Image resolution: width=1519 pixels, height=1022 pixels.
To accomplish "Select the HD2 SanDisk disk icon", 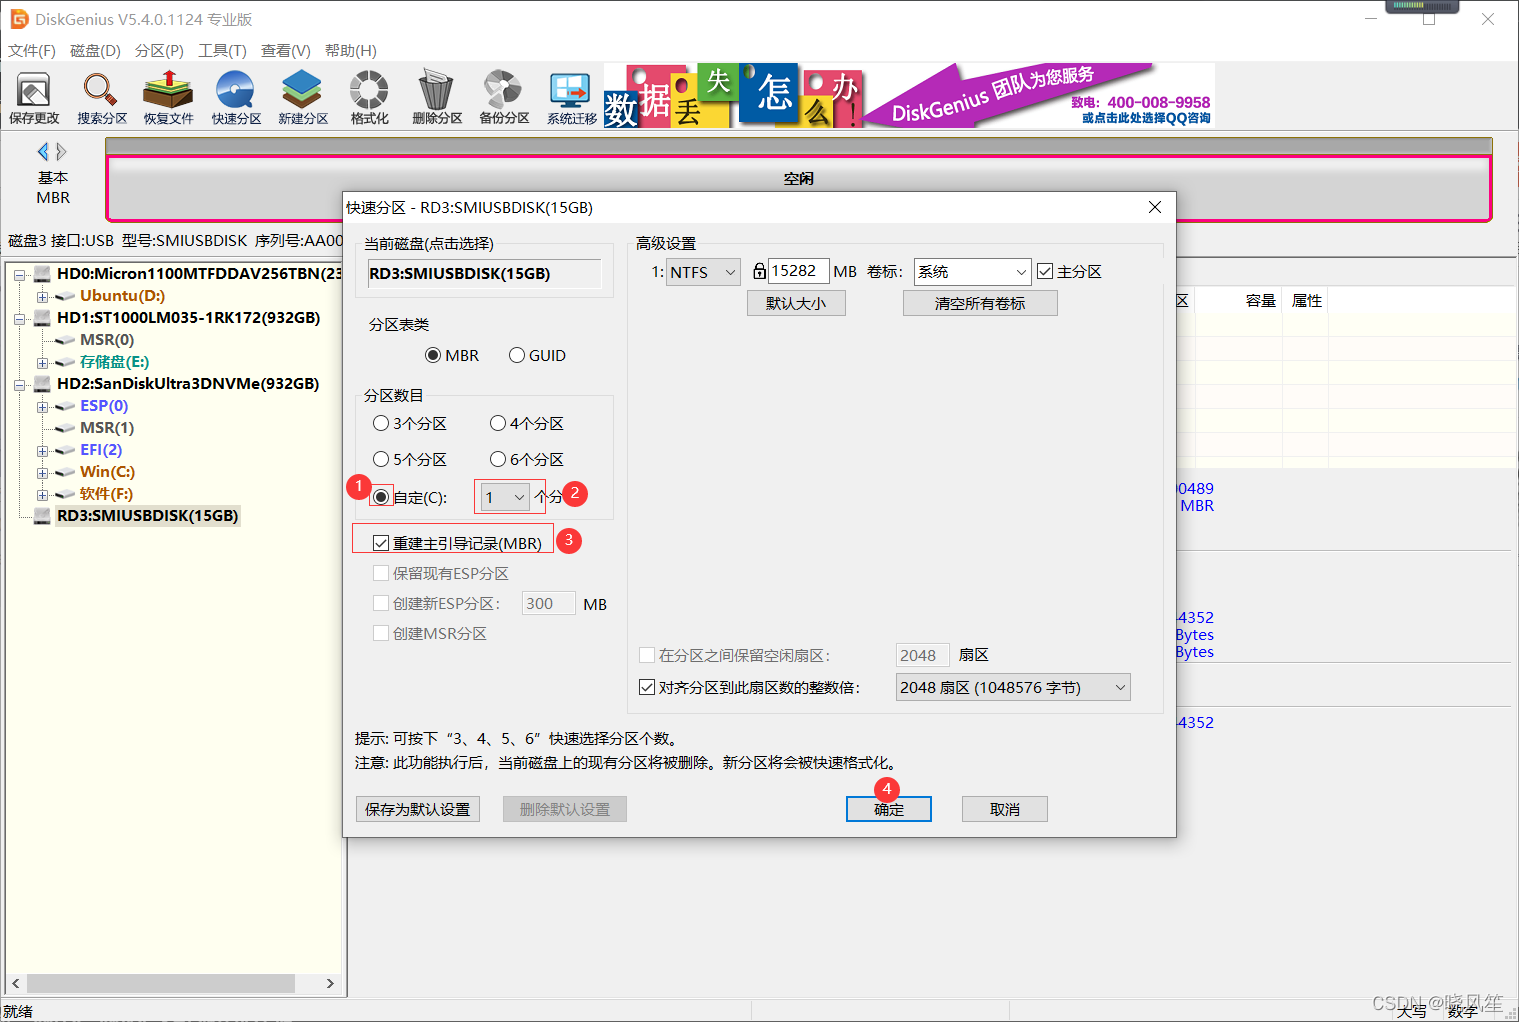I will tap(43, 384).
